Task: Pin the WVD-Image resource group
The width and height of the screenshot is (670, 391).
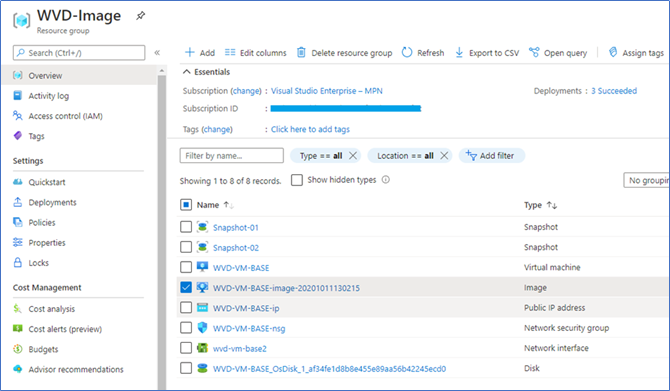Action: click(x=141, y=16)
